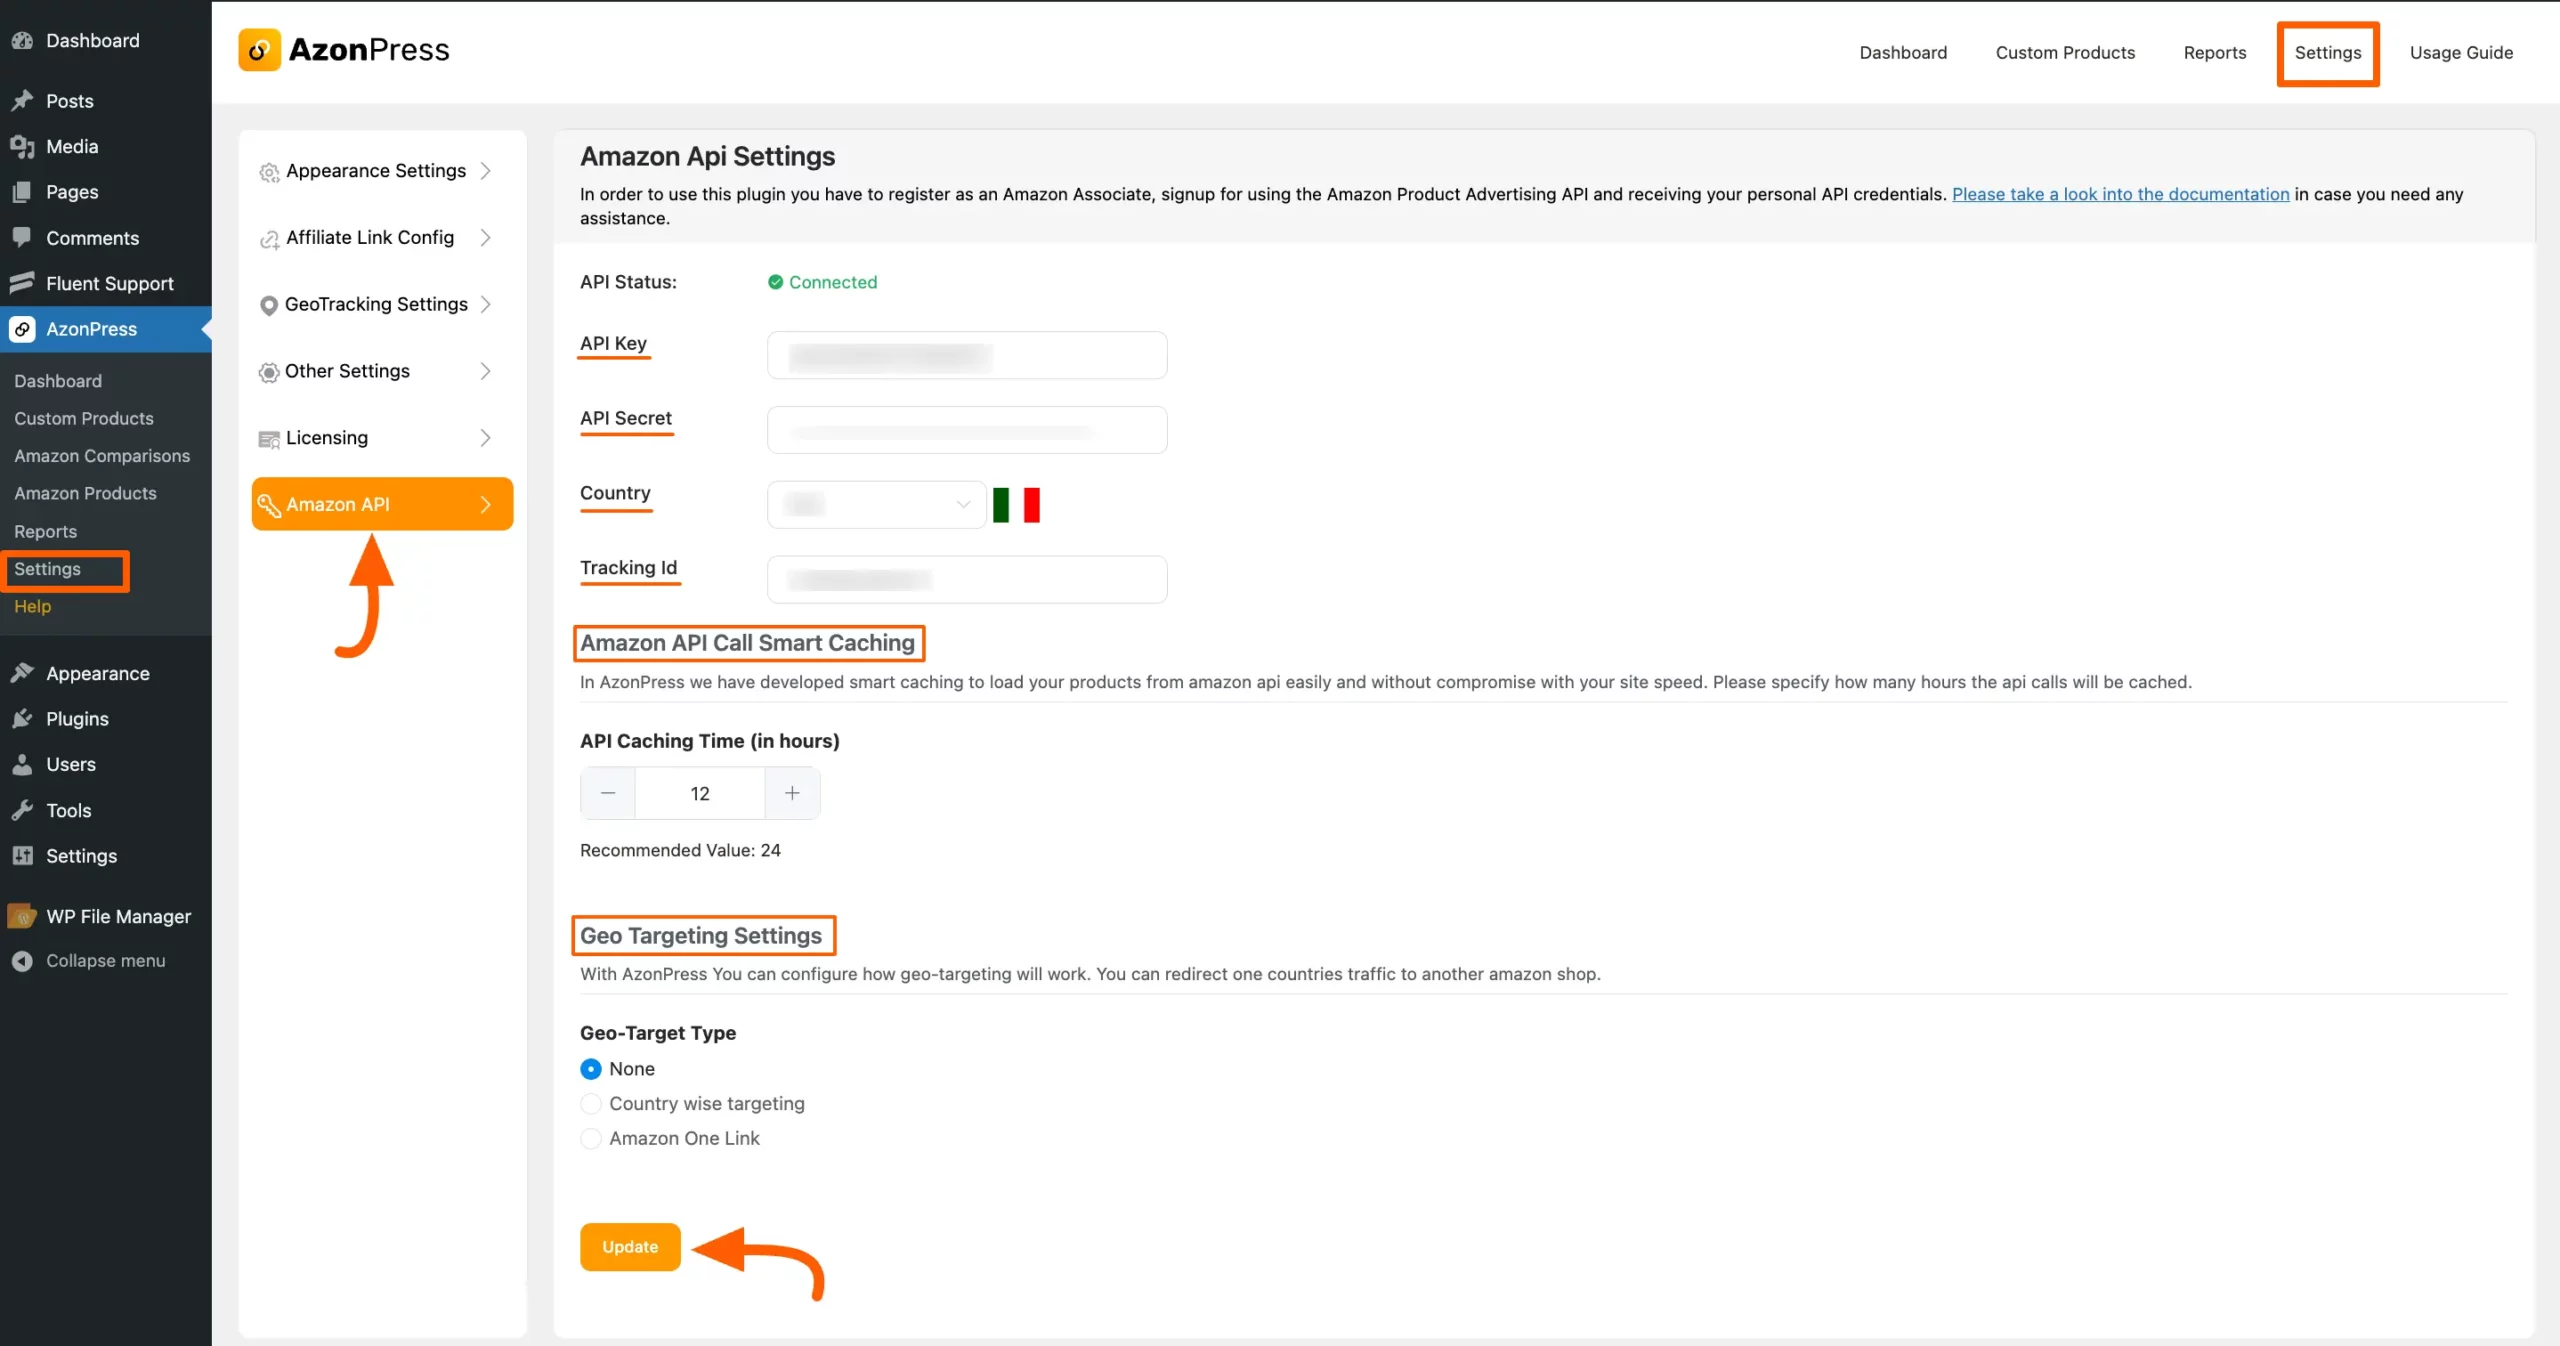Click the Tracking Id input field

coord(967,579)
